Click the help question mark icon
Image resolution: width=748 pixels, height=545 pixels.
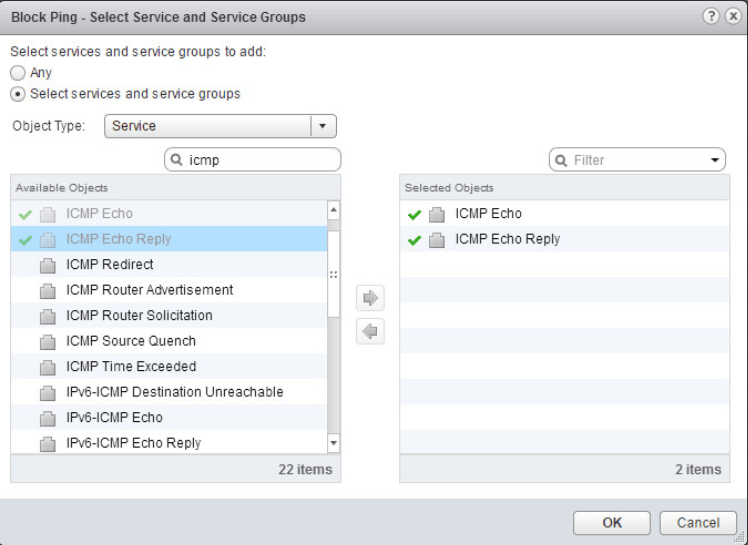pos(711,17)
